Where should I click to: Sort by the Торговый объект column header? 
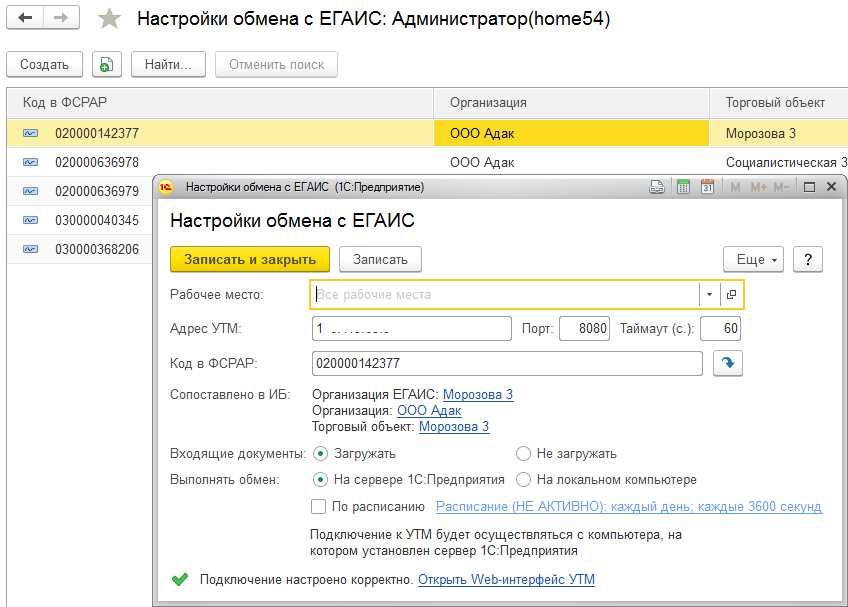(779, 103)
